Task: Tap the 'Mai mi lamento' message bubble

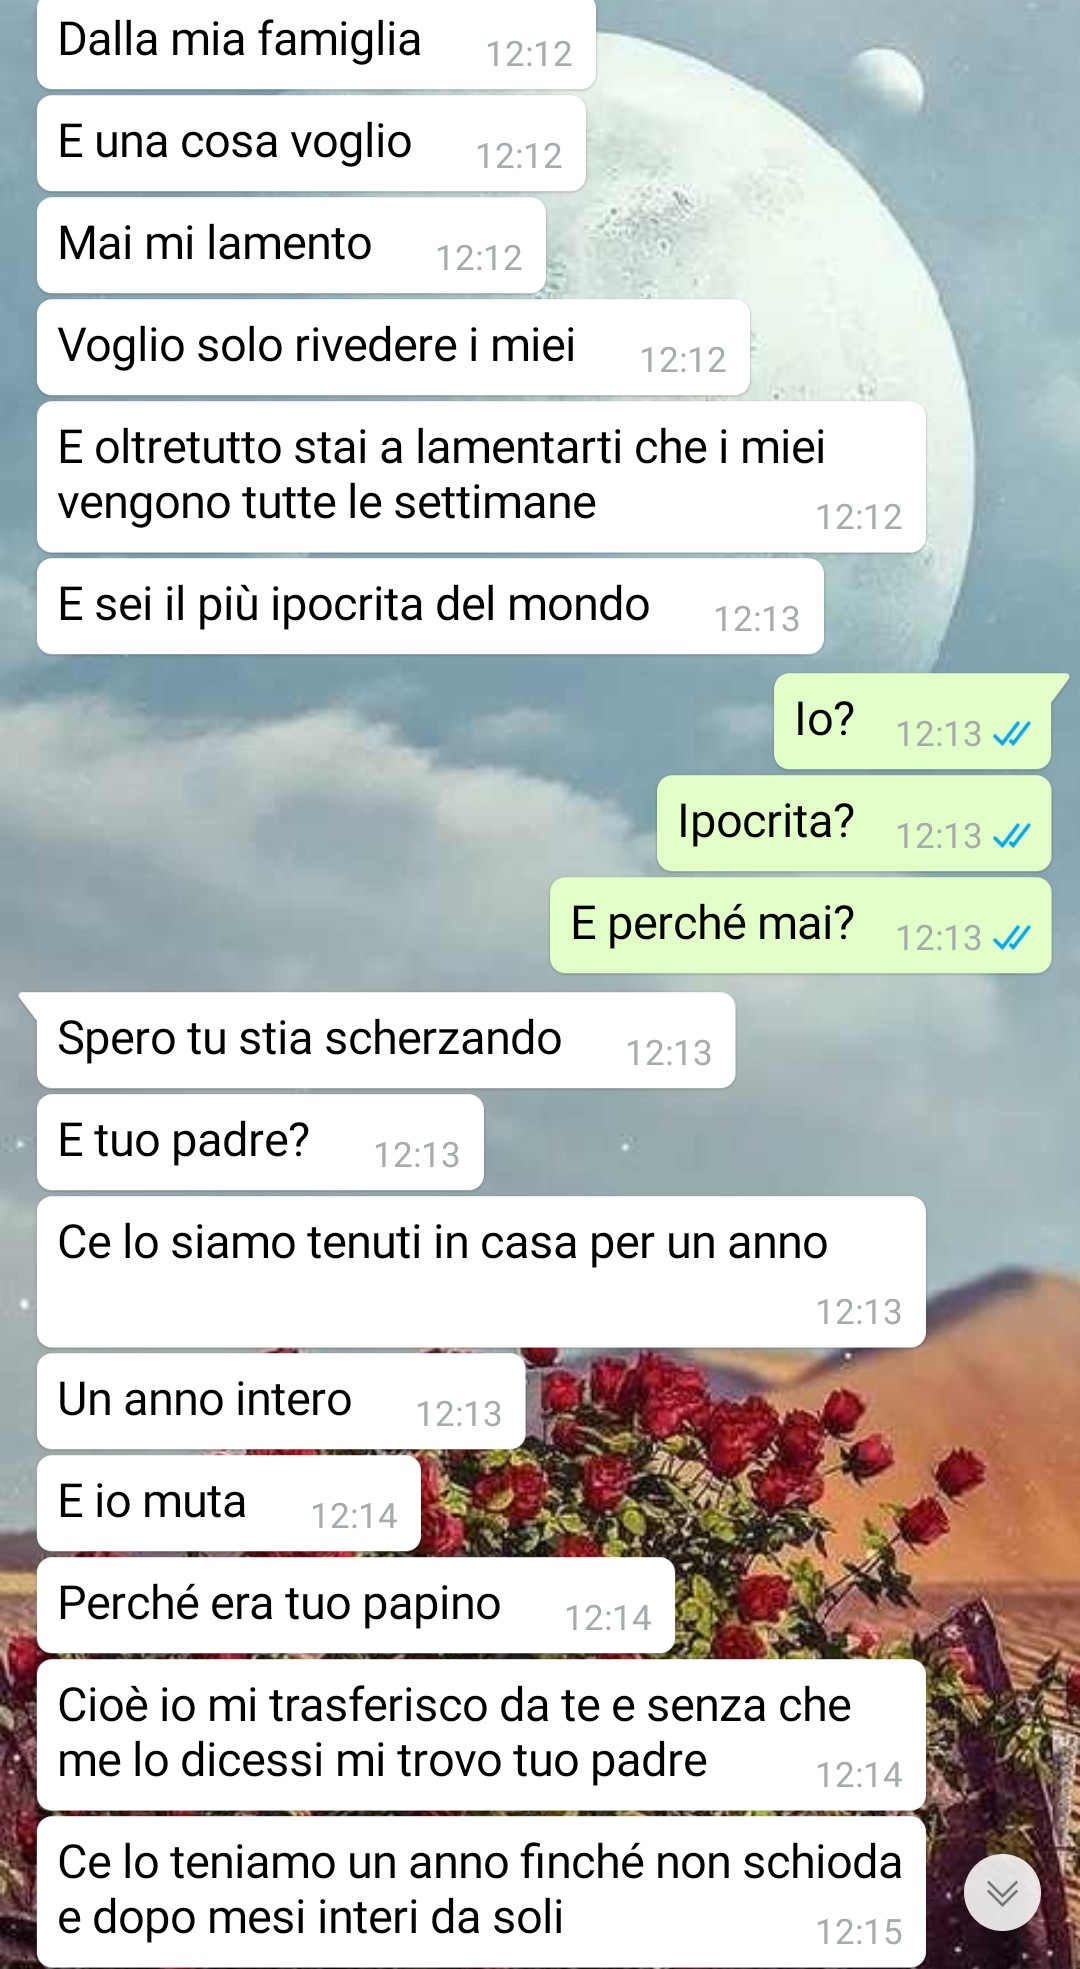Action: coord(291,245)
